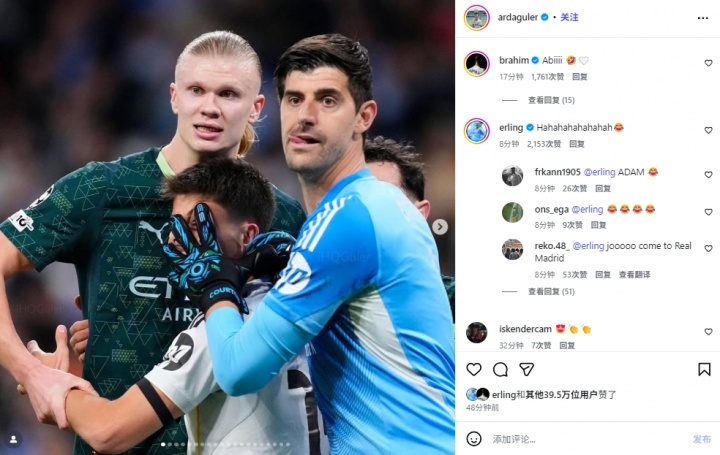Like the post with heart icon
Viewport: 720px width, 455px height.
tap(474, 369)
